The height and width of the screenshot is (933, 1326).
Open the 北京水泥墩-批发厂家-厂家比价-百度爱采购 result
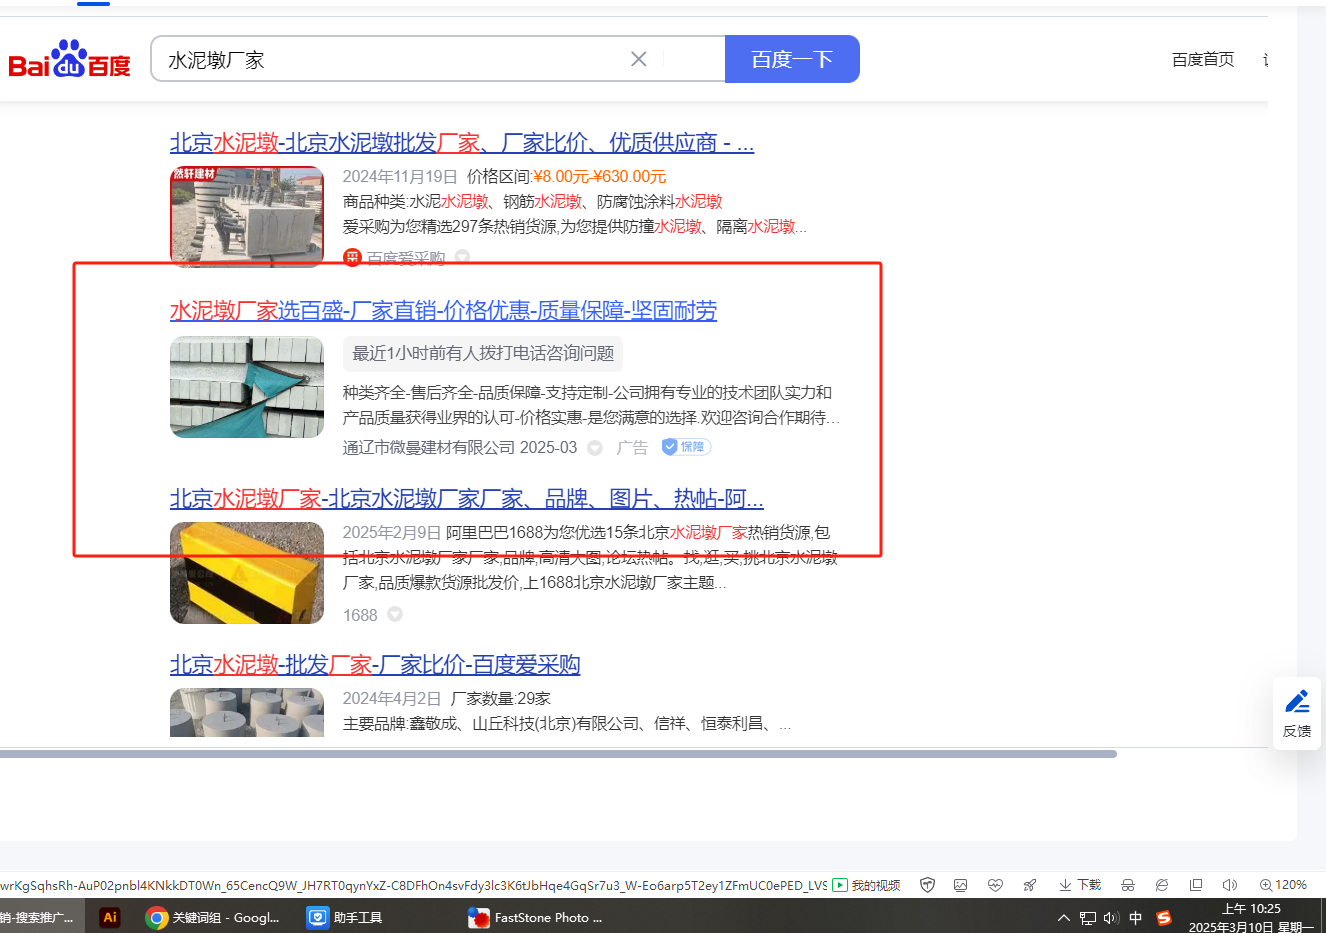pyautogui.click(x=375, y=665)
